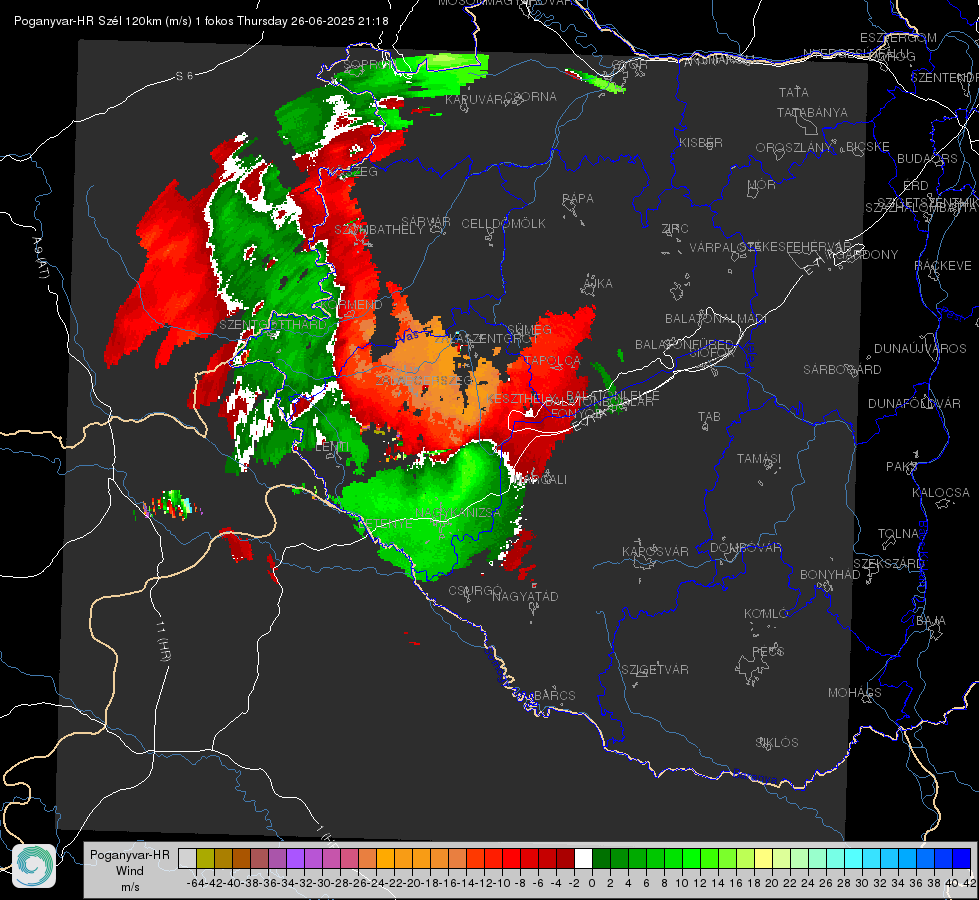Click the TAMASI city label
979x900 pixels.
(x=759, y=458)
